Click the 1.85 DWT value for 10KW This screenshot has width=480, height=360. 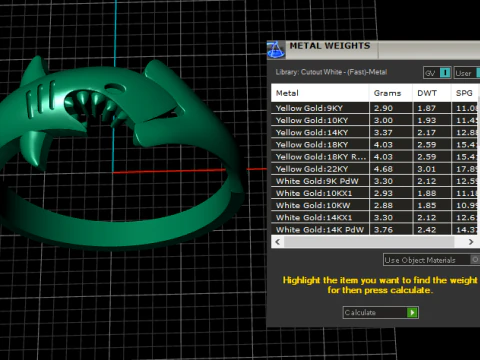point(427,205)
